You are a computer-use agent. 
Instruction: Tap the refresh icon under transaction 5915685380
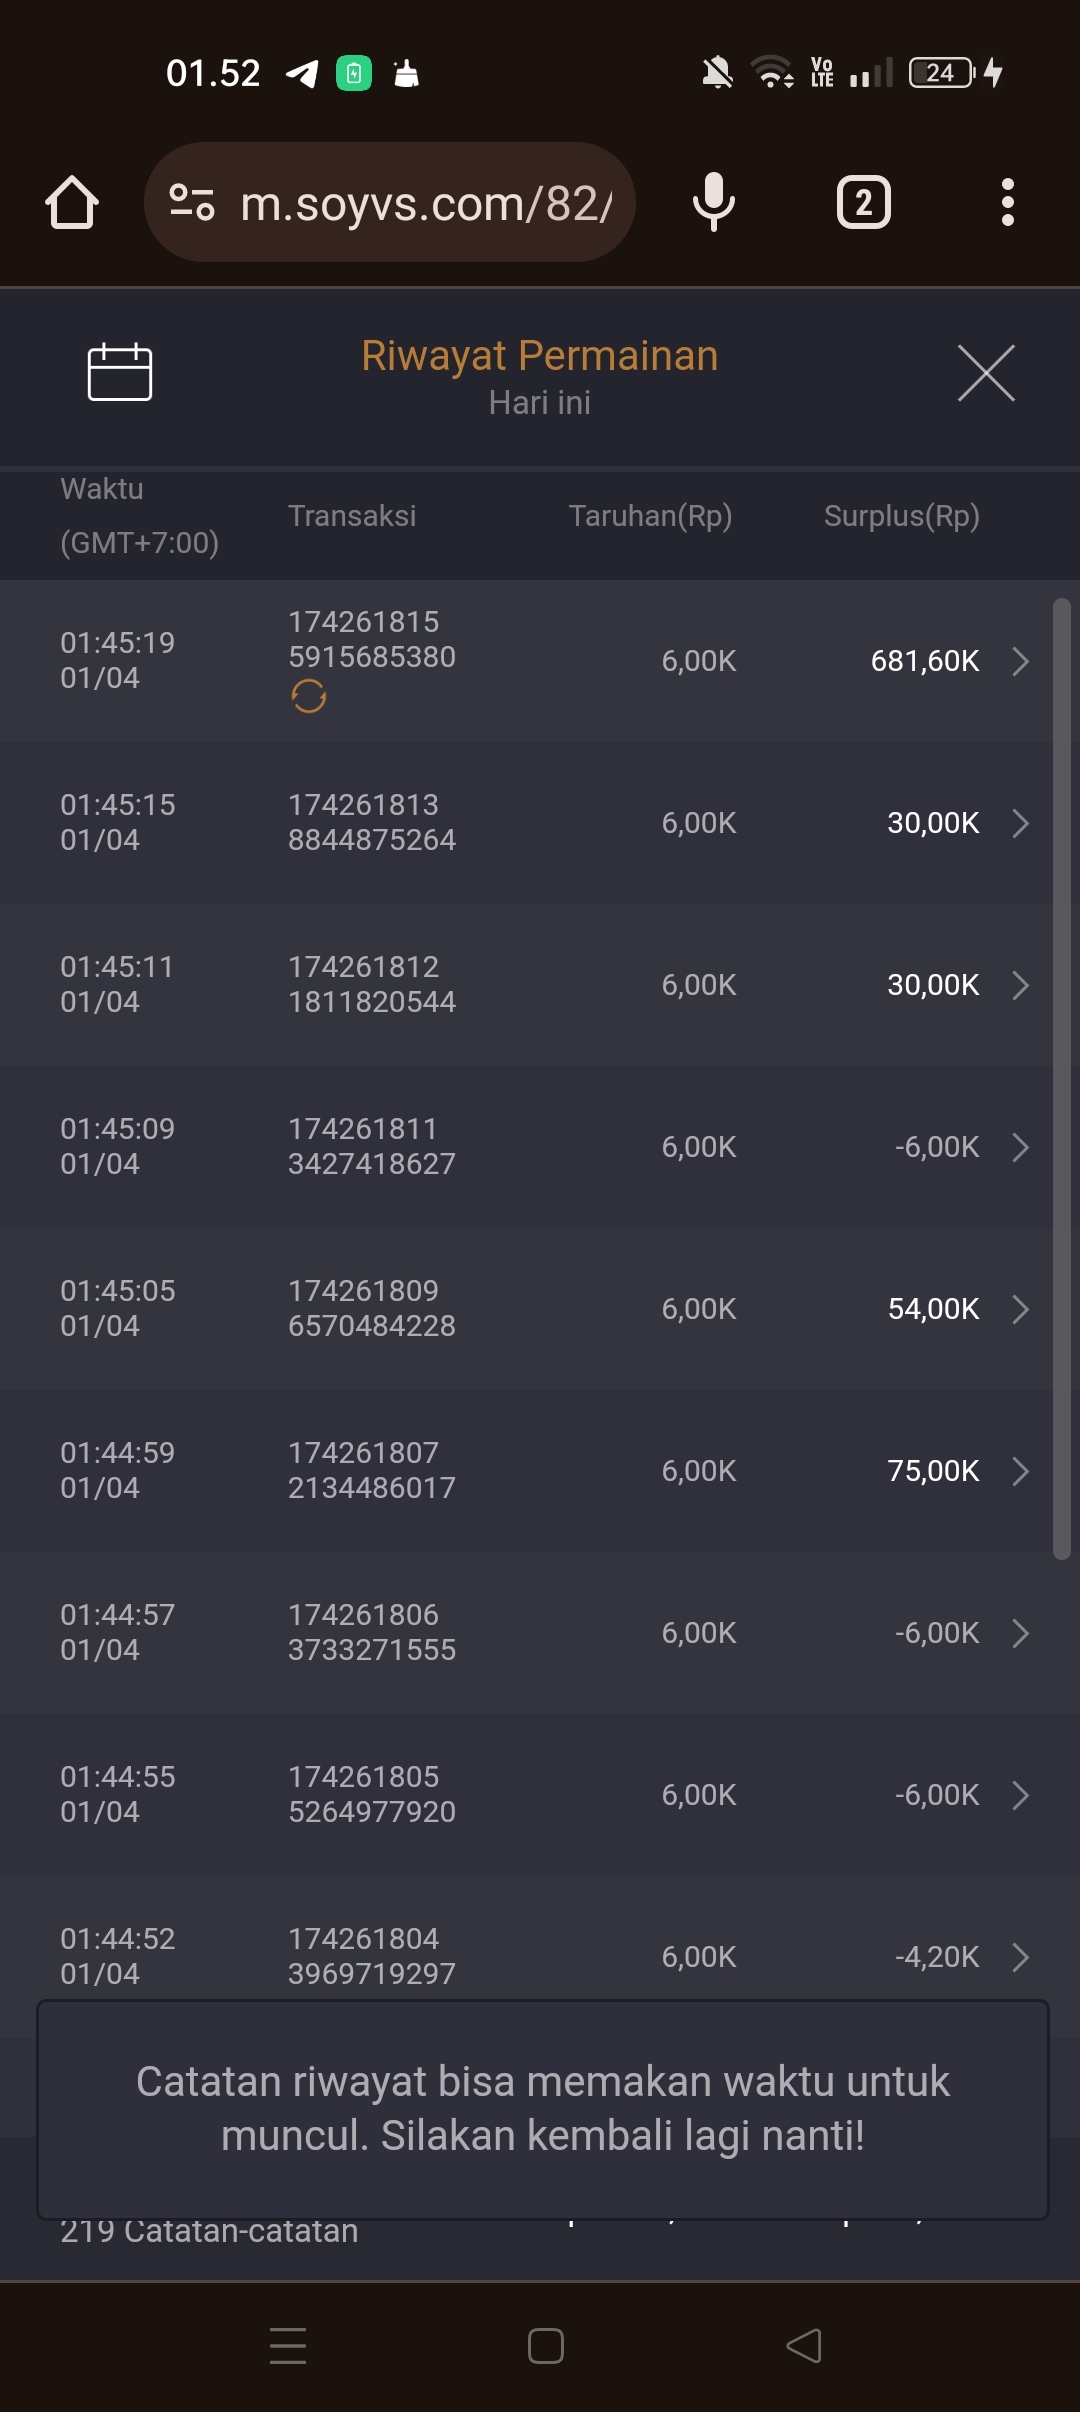(309, 696)
